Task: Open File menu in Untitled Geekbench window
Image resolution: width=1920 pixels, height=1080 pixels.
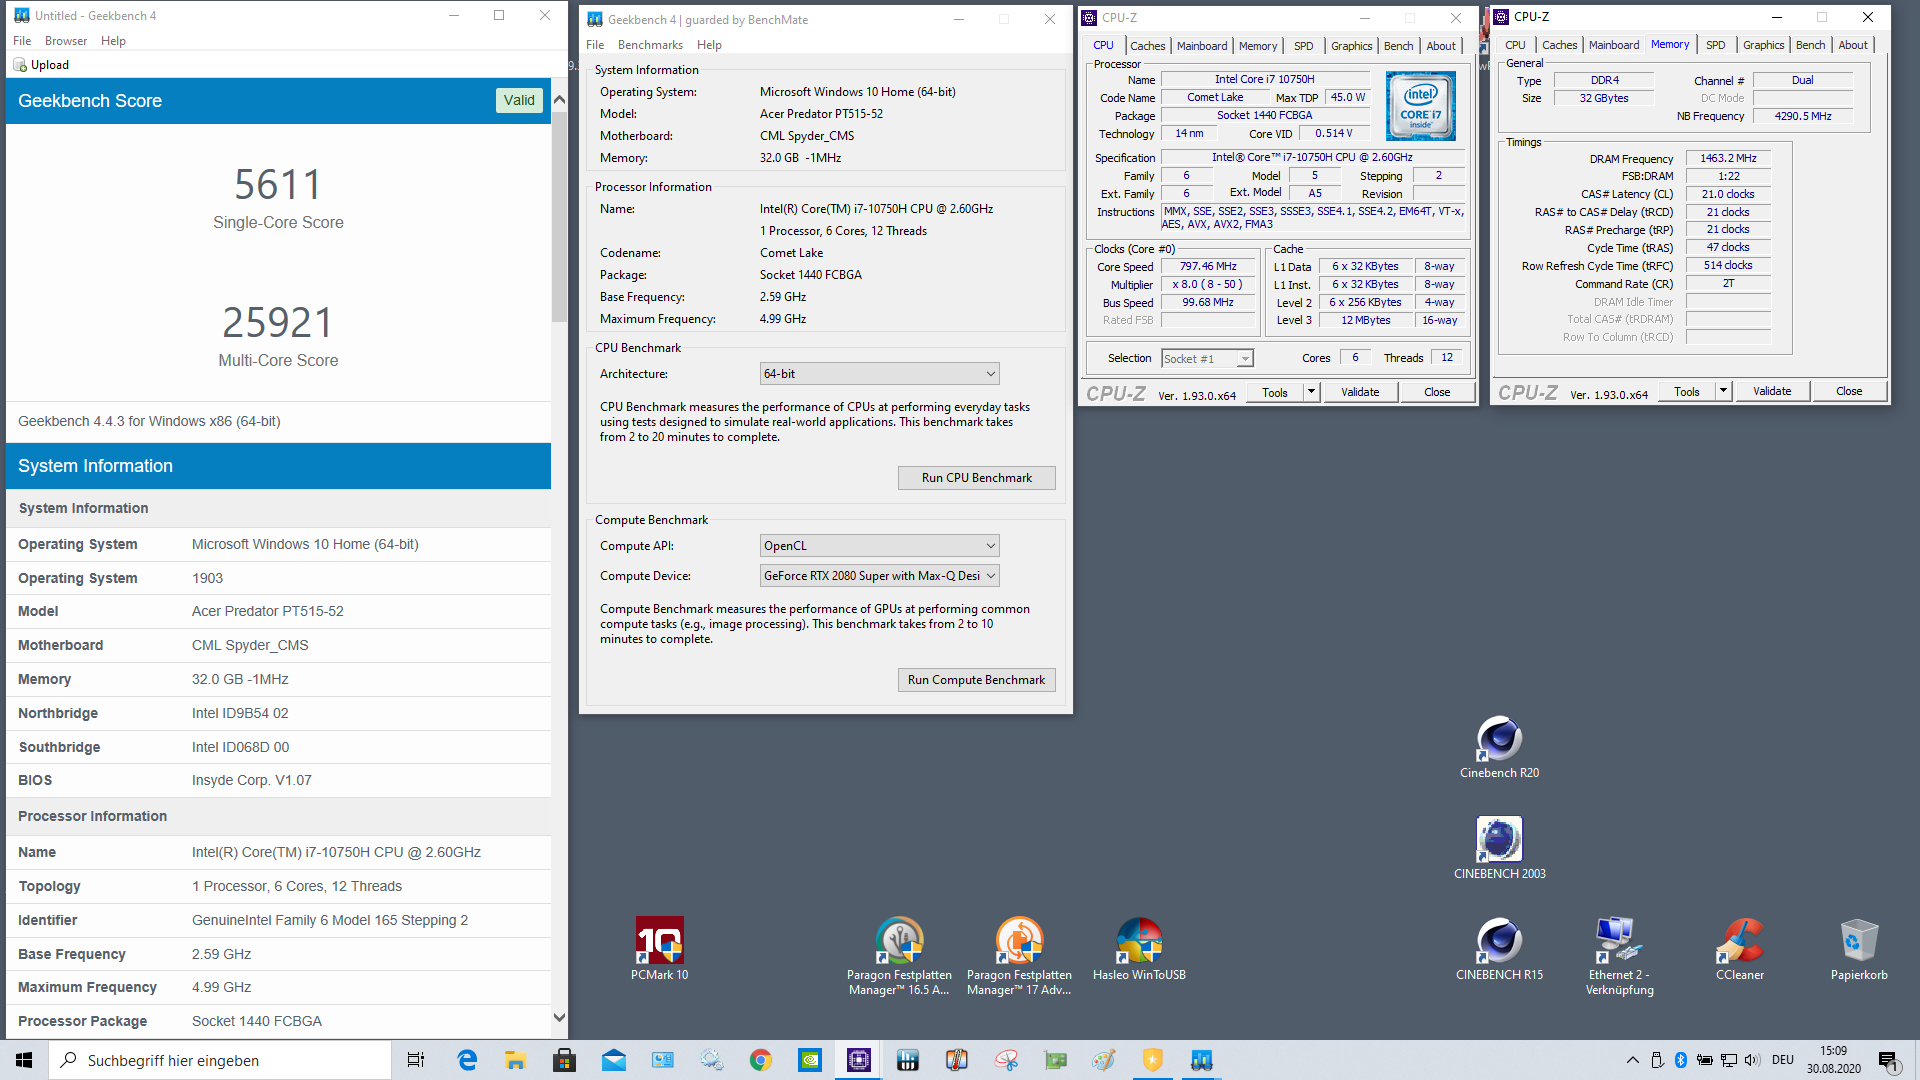Action: (x=22, y=41)
